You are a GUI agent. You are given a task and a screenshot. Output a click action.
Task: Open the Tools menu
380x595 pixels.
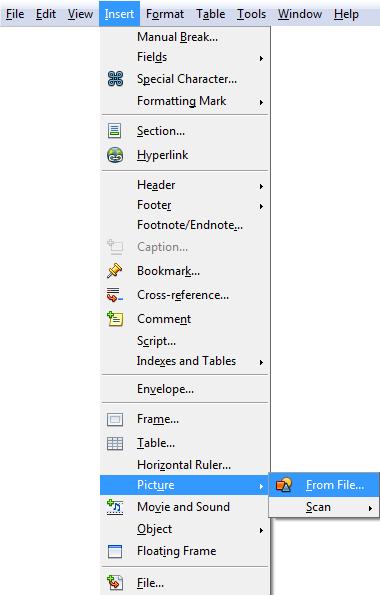[x=251, y=14]
